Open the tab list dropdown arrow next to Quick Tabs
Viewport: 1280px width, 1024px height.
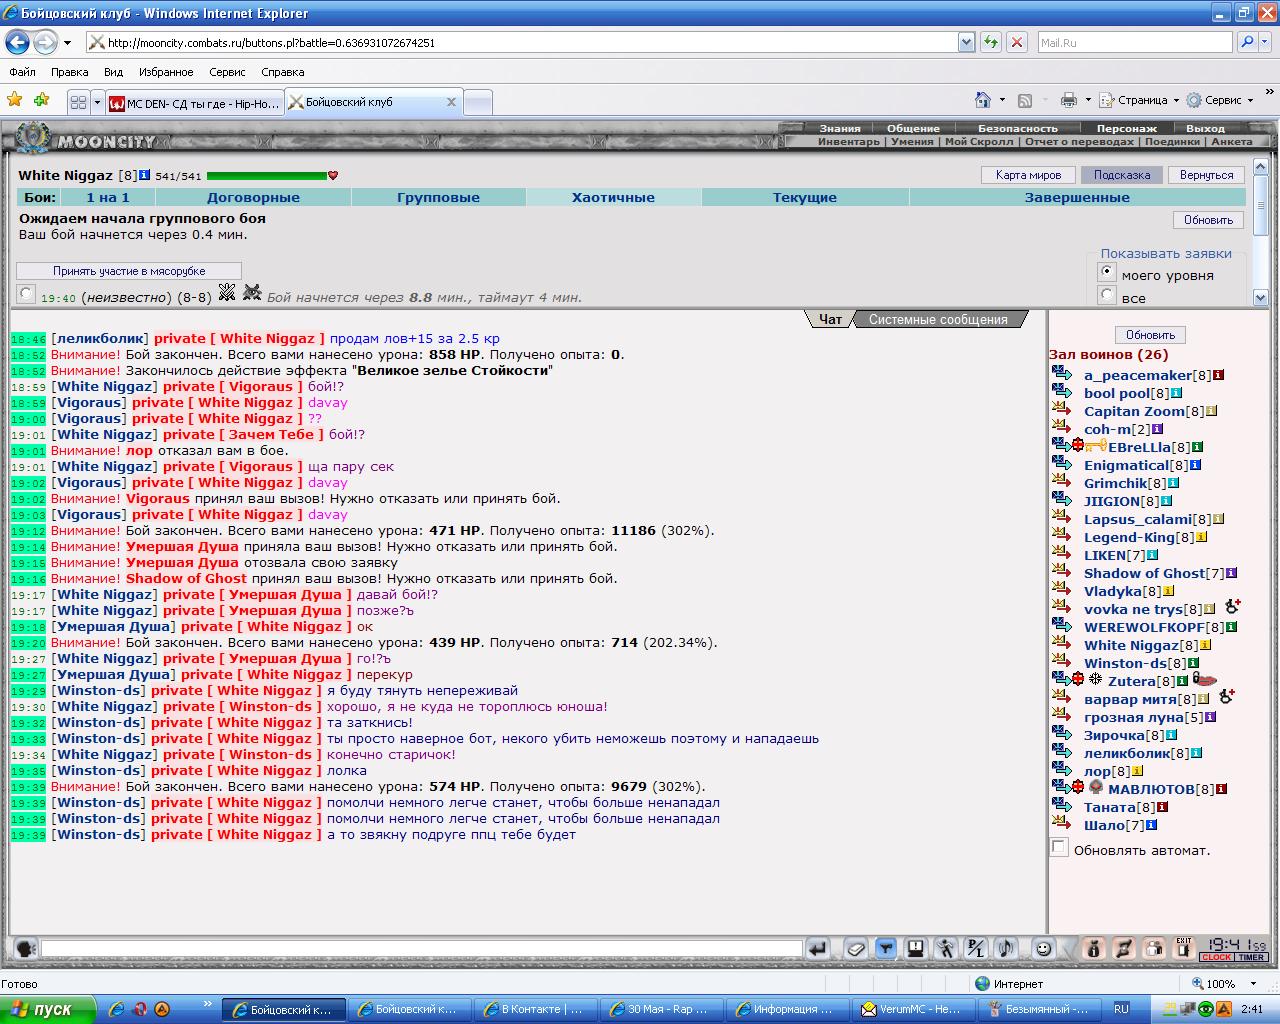click(x=97, y=102)
